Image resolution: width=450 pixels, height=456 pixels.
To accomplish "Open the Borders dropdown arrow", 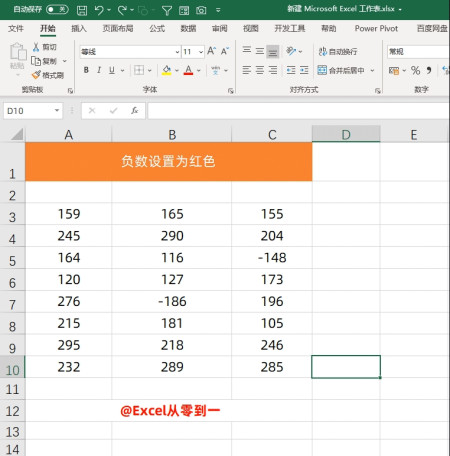I will [150, 70].
